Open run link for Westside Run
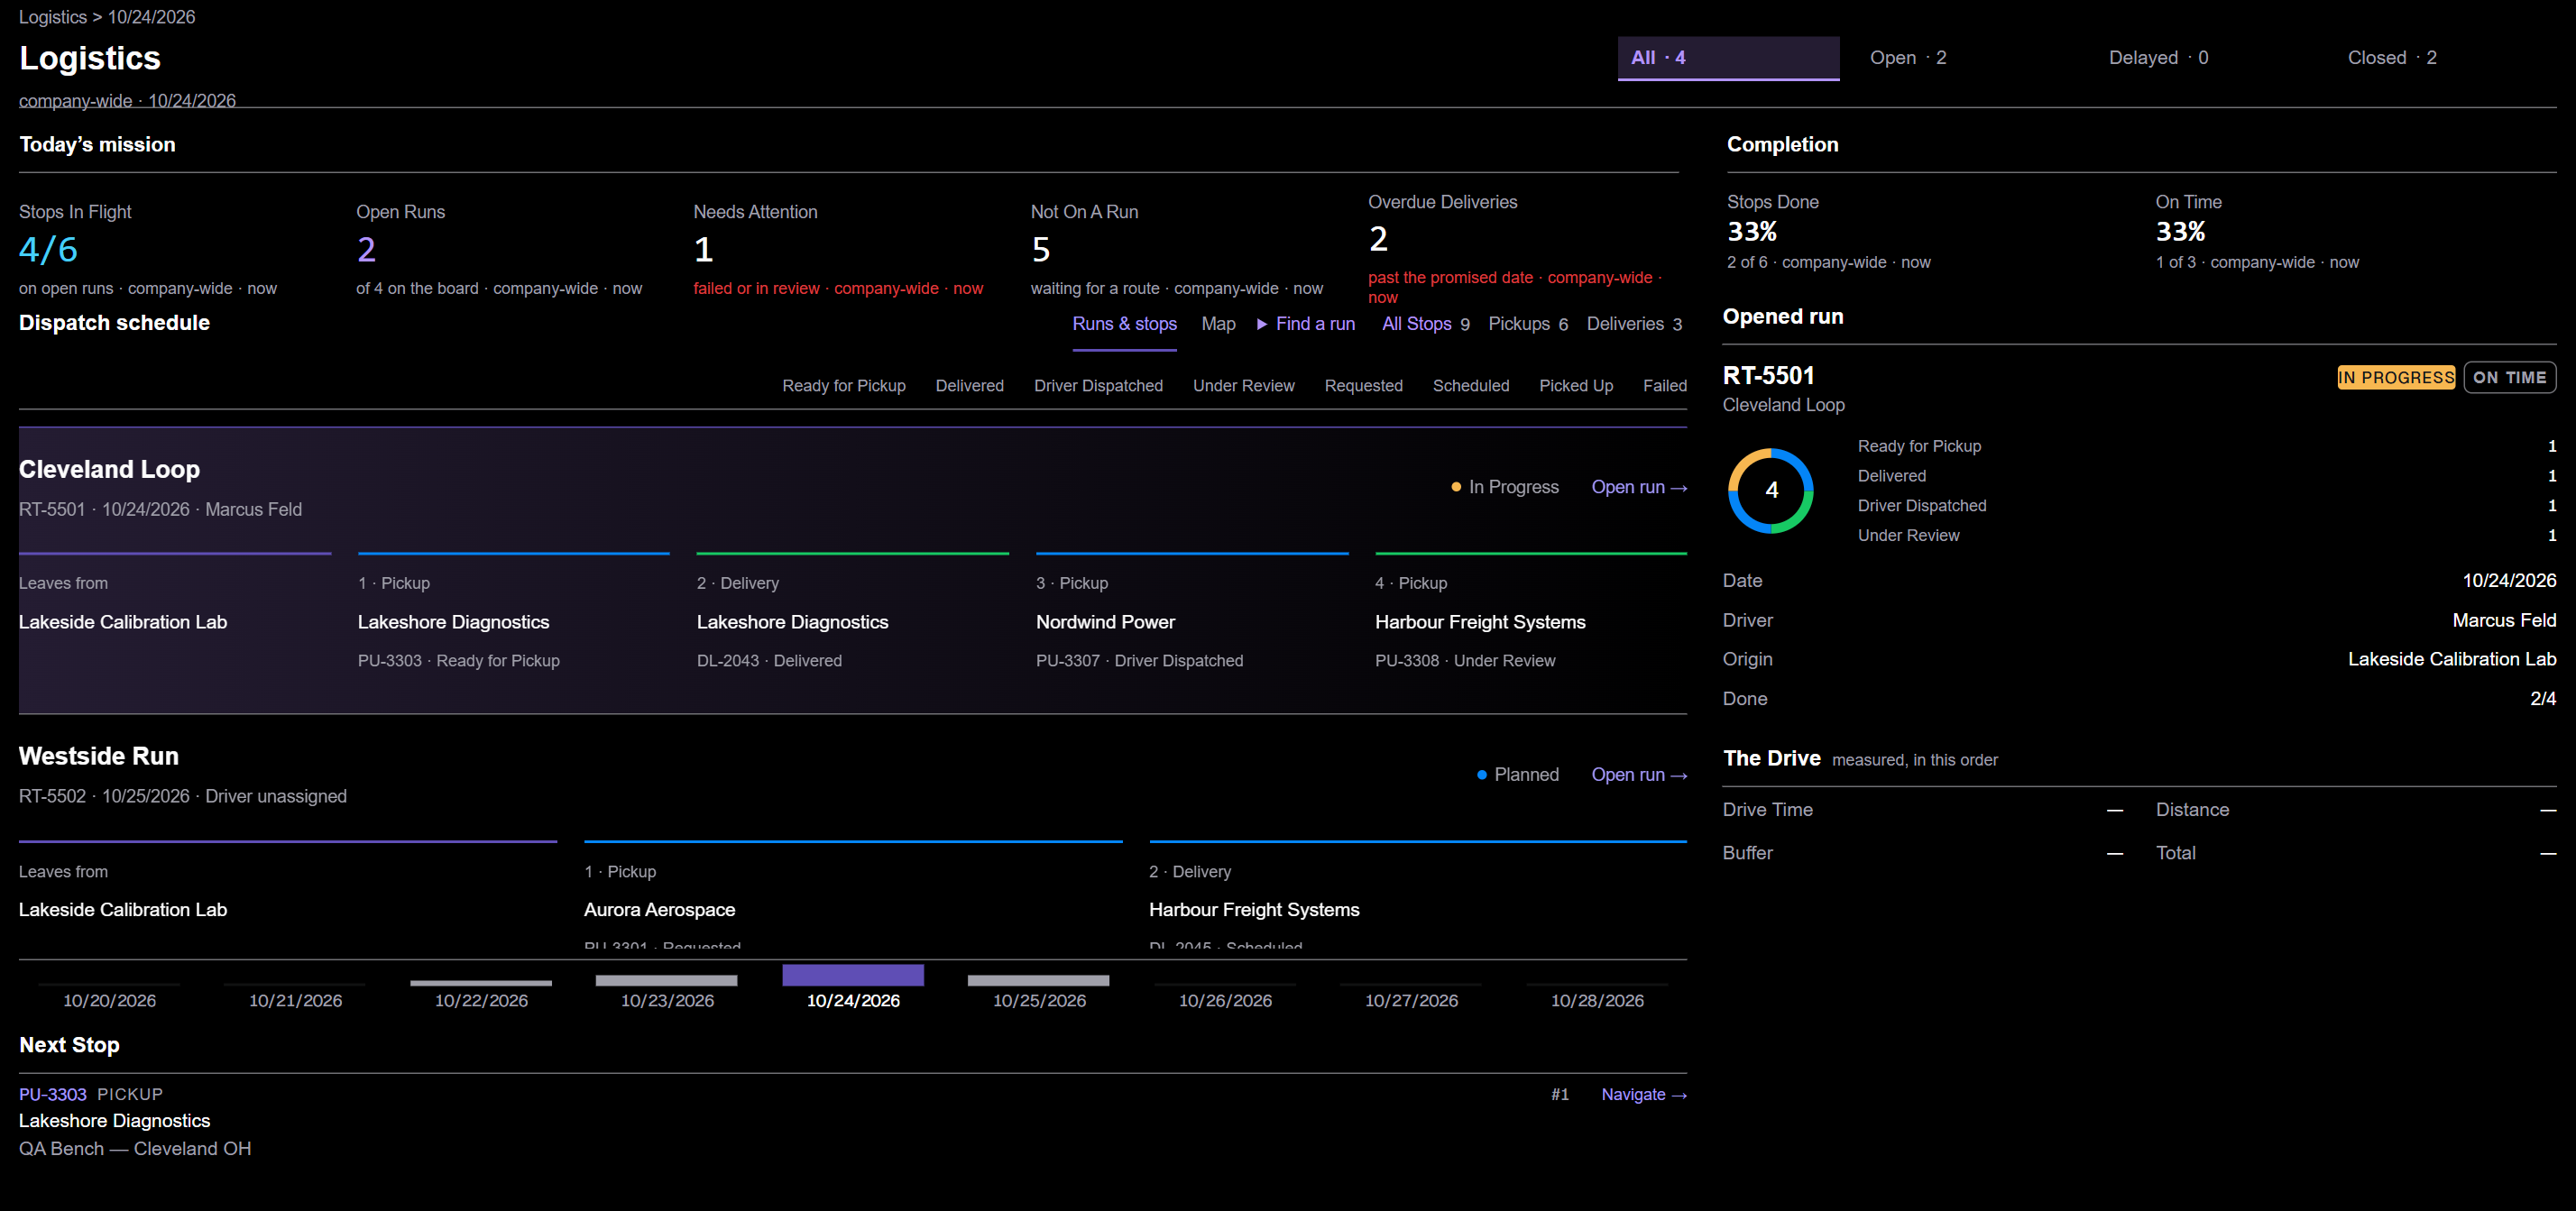 click(1638, 775)
